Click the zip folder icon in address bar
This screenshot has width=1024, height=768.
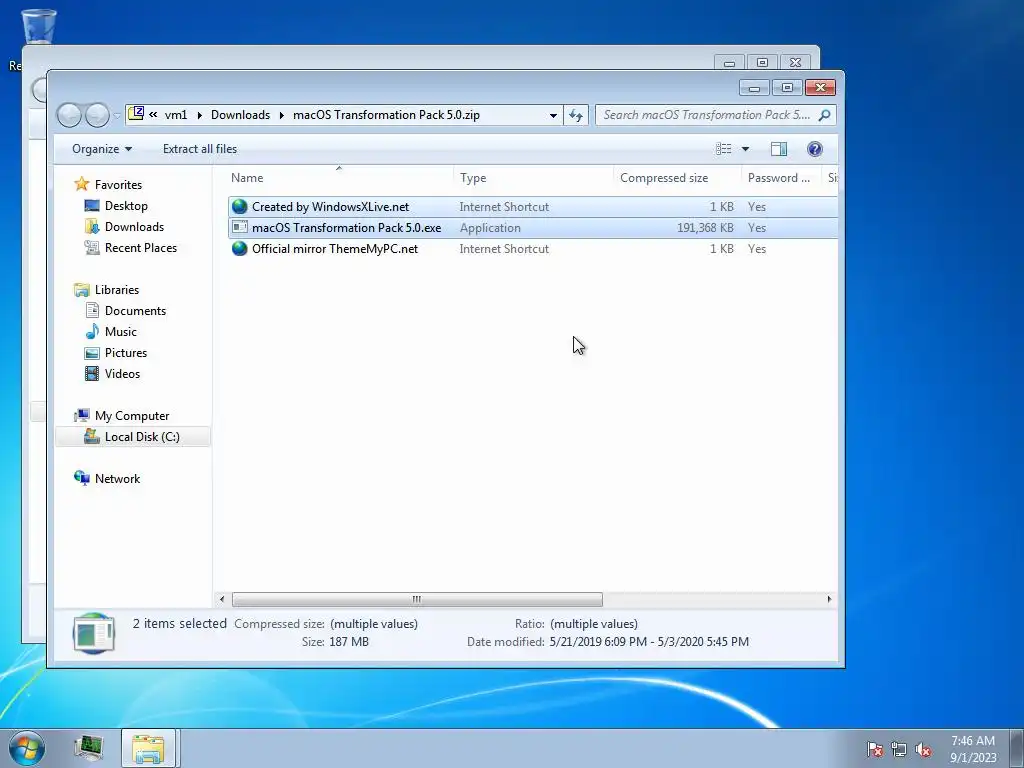click(136, 114)
